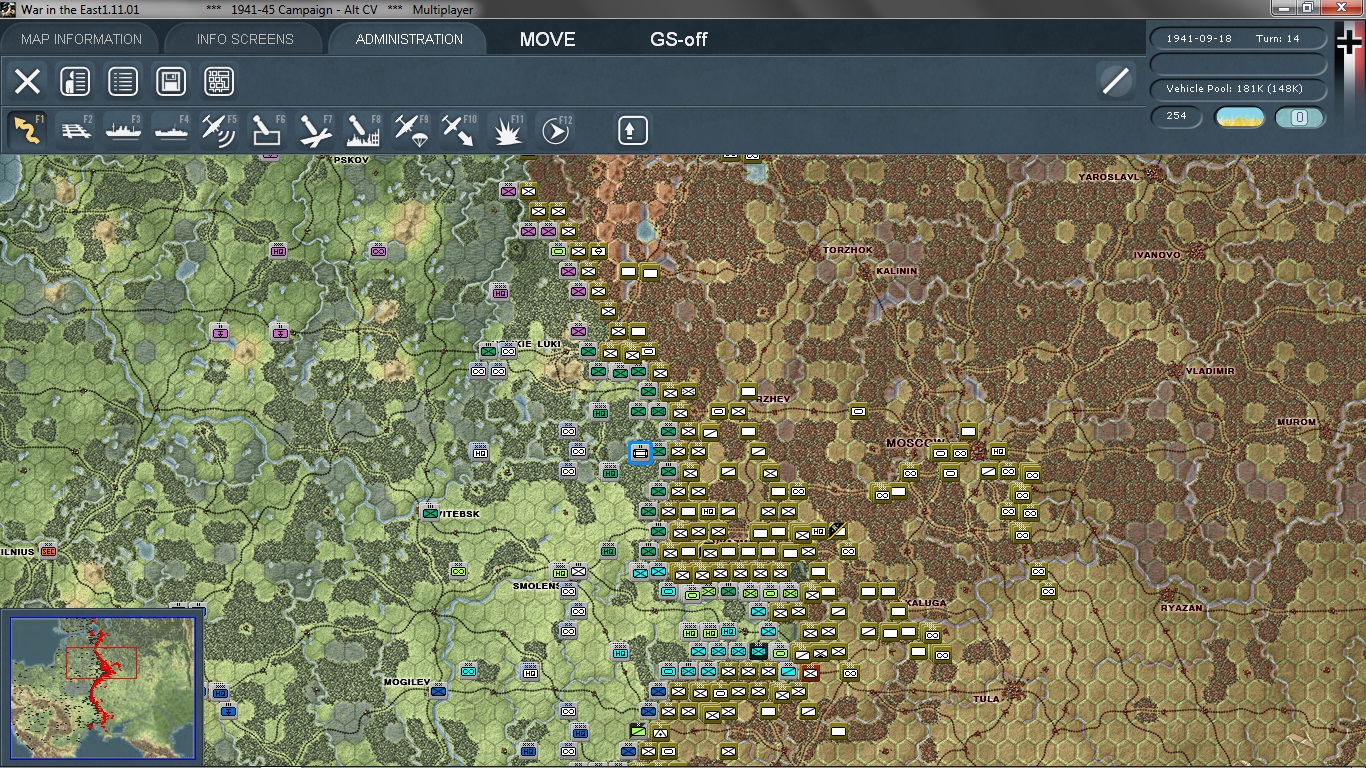Click the Vehicle Pool 181K readout
The width and height of the screenshot is (1366, 768).
tap(1239, 89)
